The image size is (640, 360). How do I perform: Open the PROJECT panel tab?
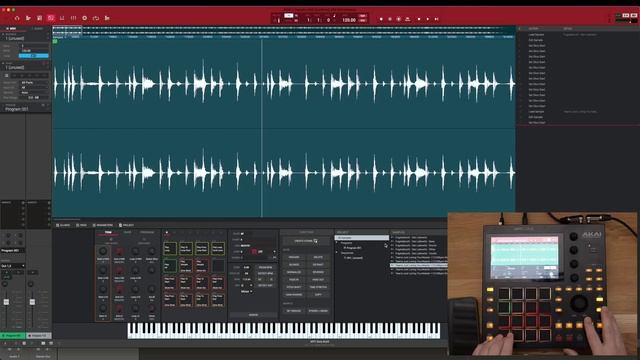pyautogui.click(x=127, y=225)
